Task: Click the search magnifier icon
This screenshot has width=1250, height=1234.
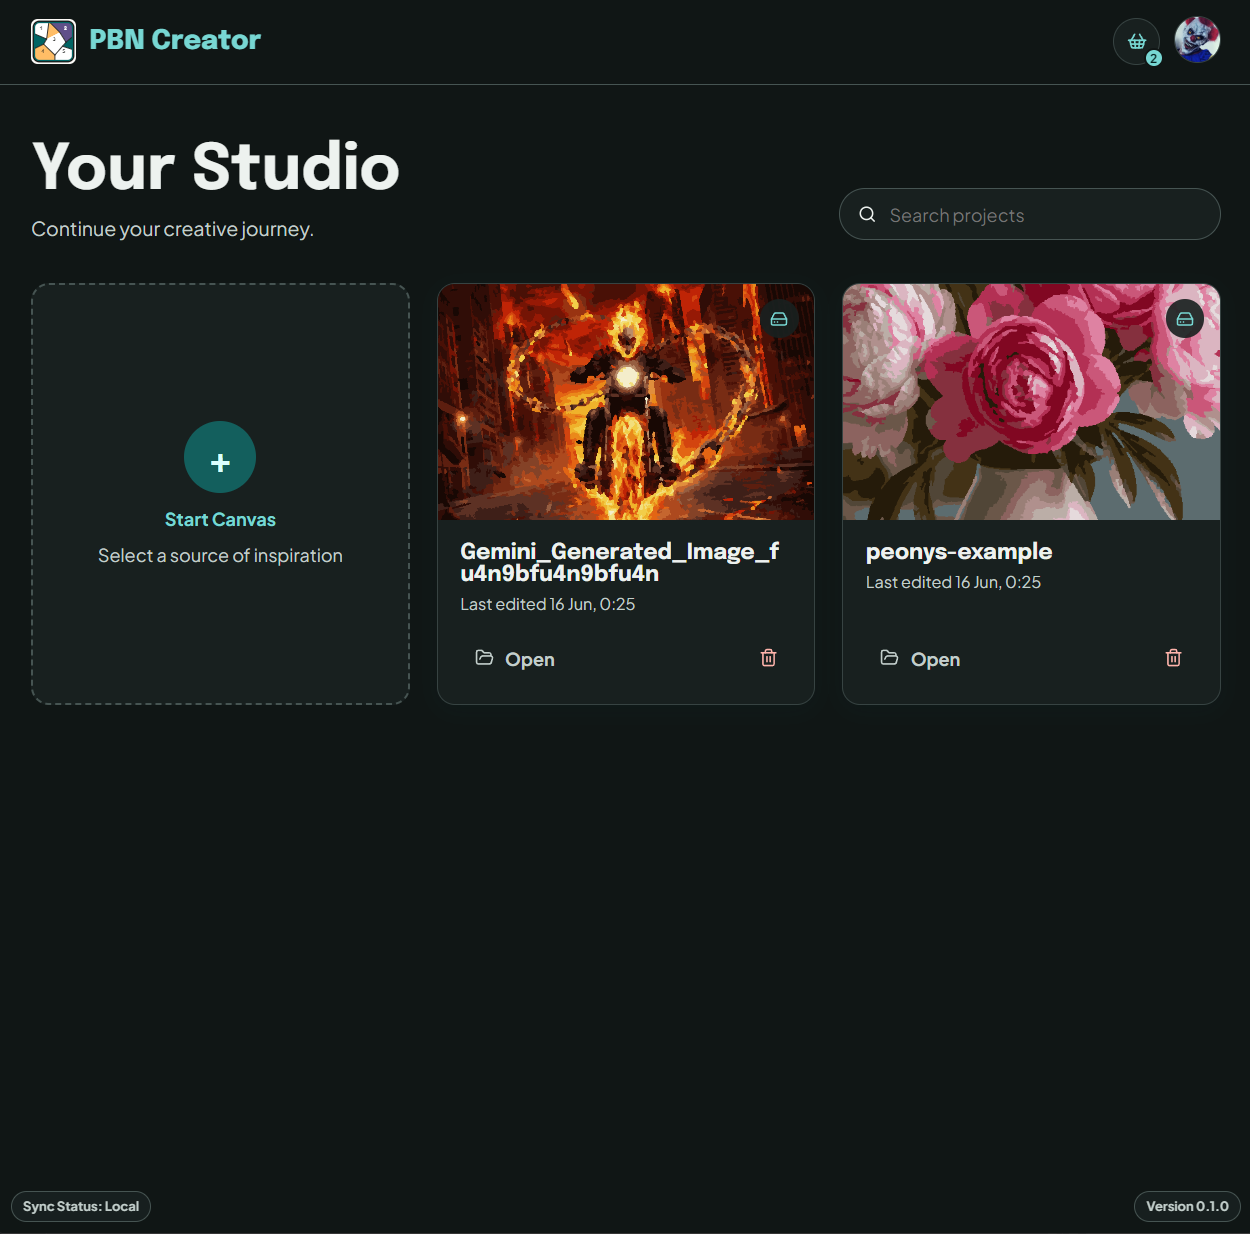Action: (x=867, y=214)
